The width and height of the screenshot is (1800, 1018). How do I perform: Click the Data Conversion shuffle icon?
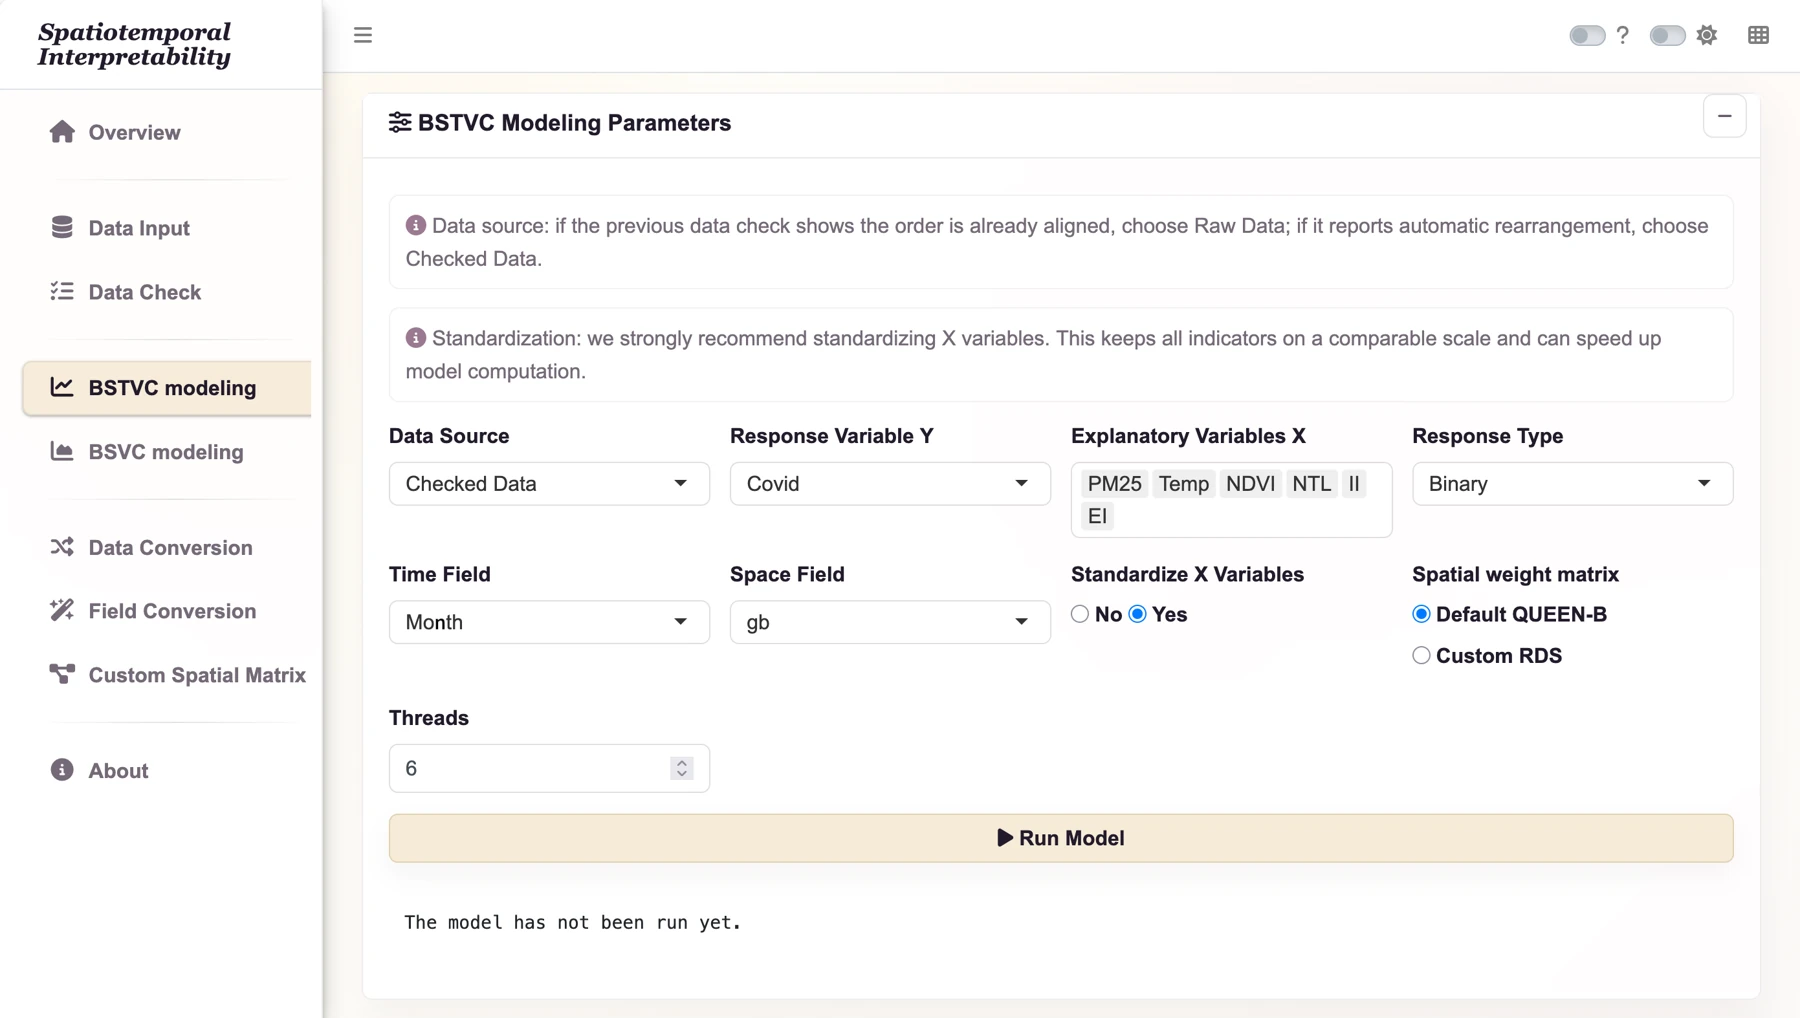pyautogui.click(x=62, y=547)
